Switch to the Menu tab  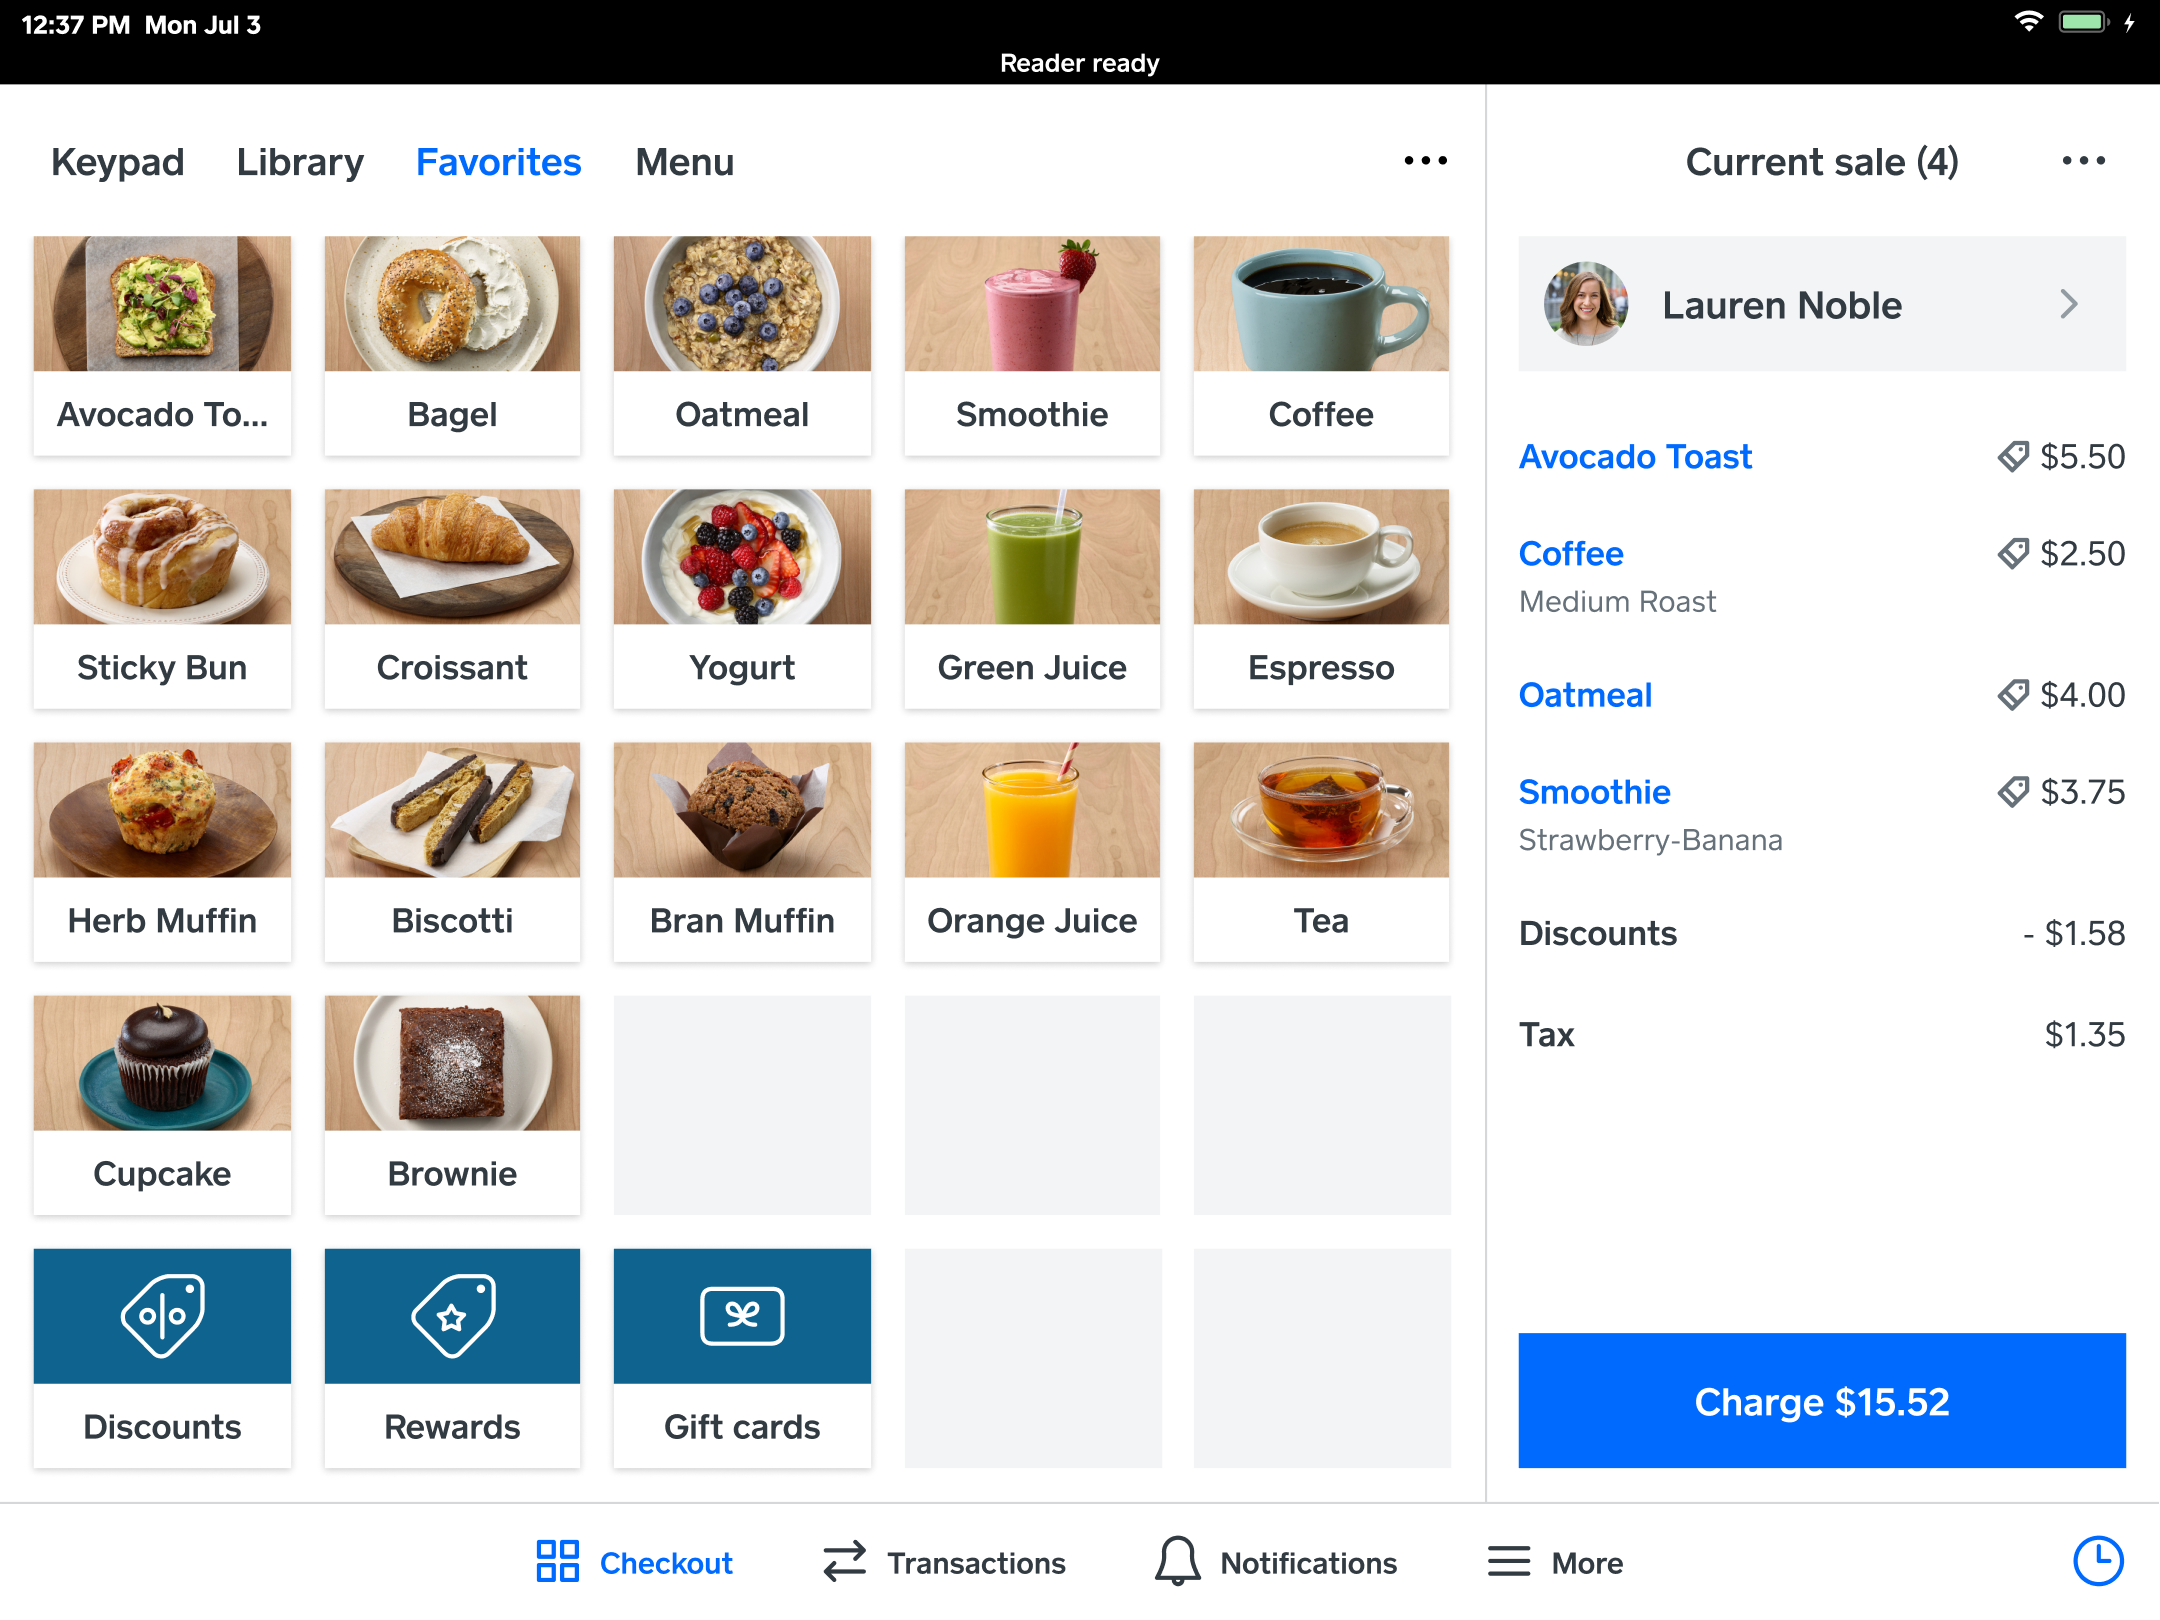[684, 162]
